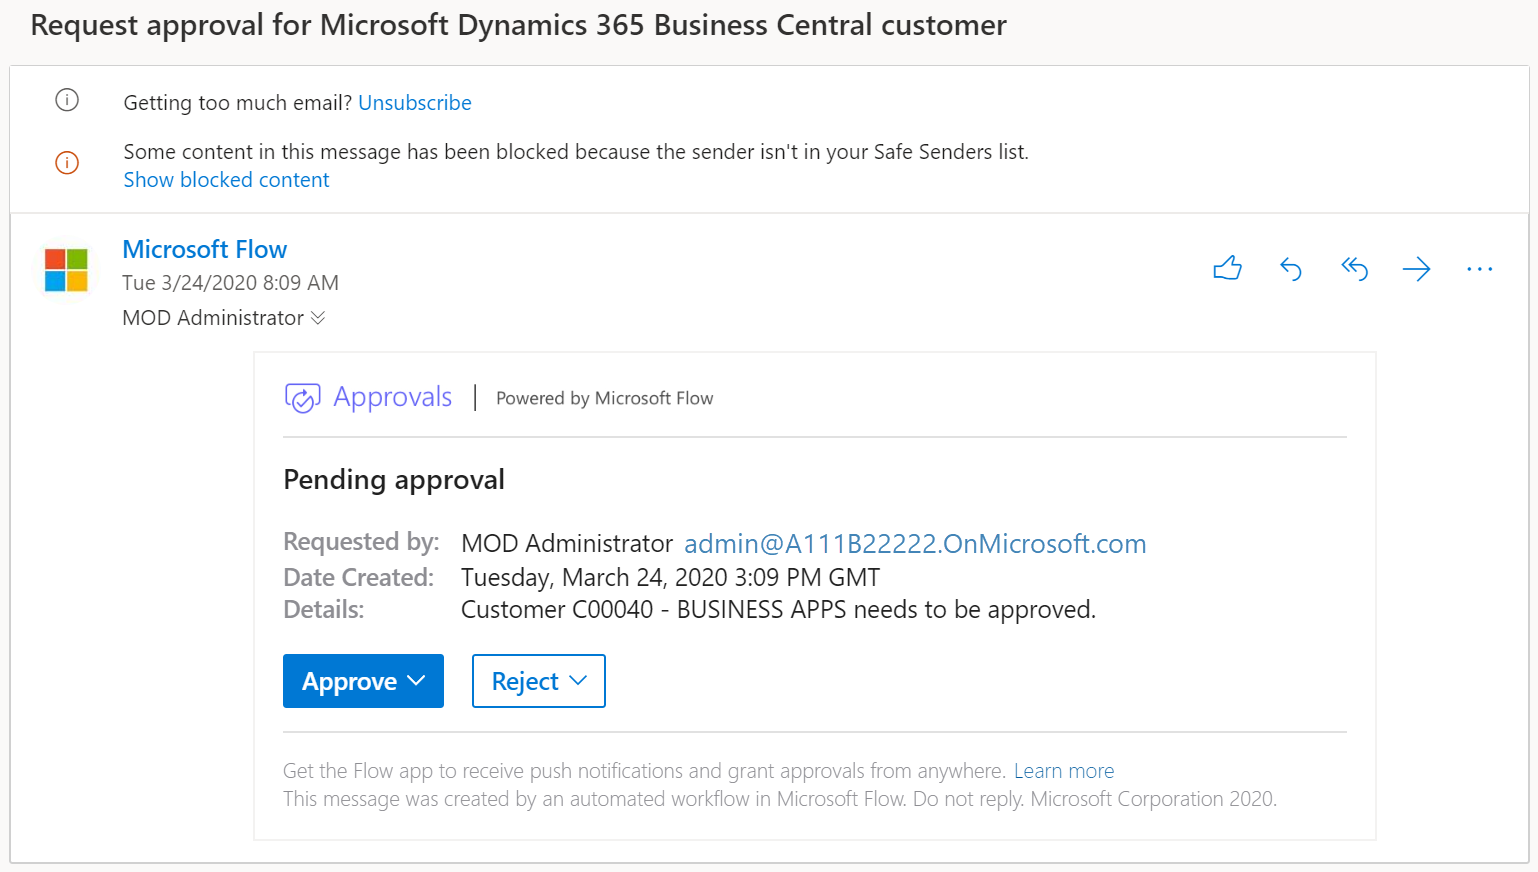
Task: Click the Learn more link
Action: coord(1064,771)
